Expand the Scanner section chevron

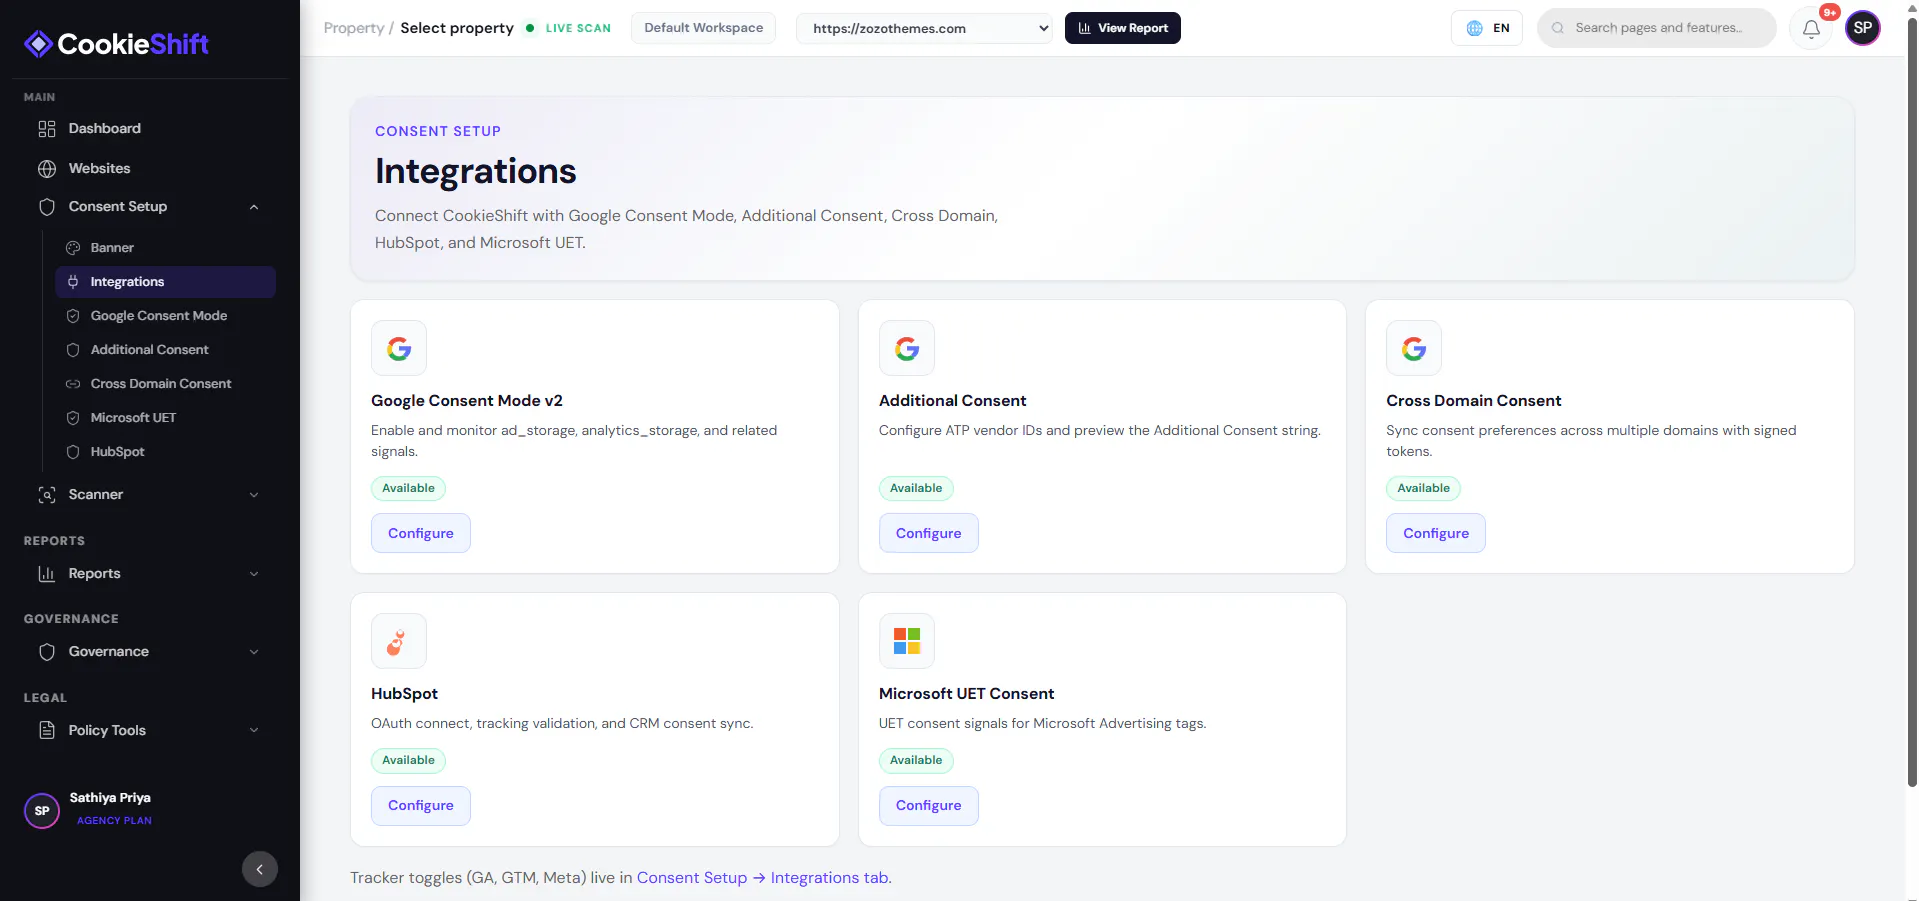tap(254, 495)
